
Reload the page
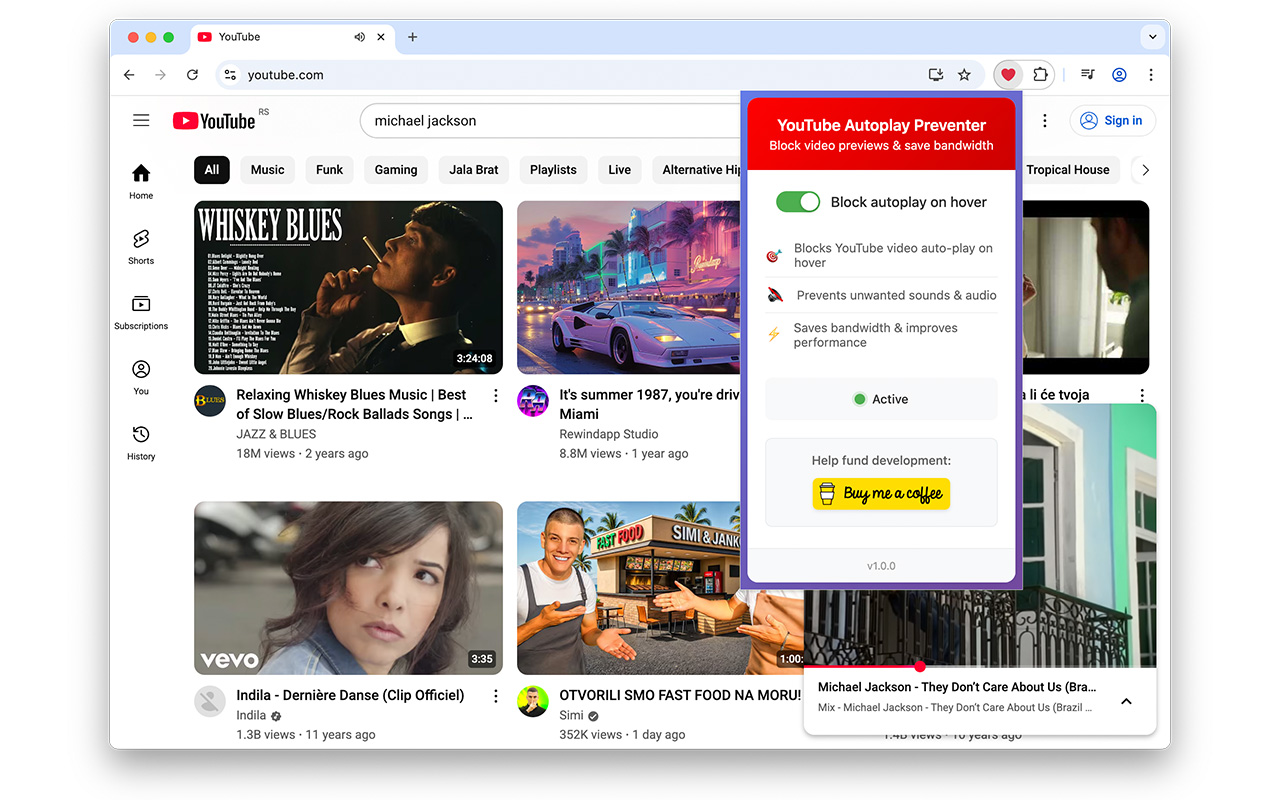pyautogui.click(x=192, y=75)
